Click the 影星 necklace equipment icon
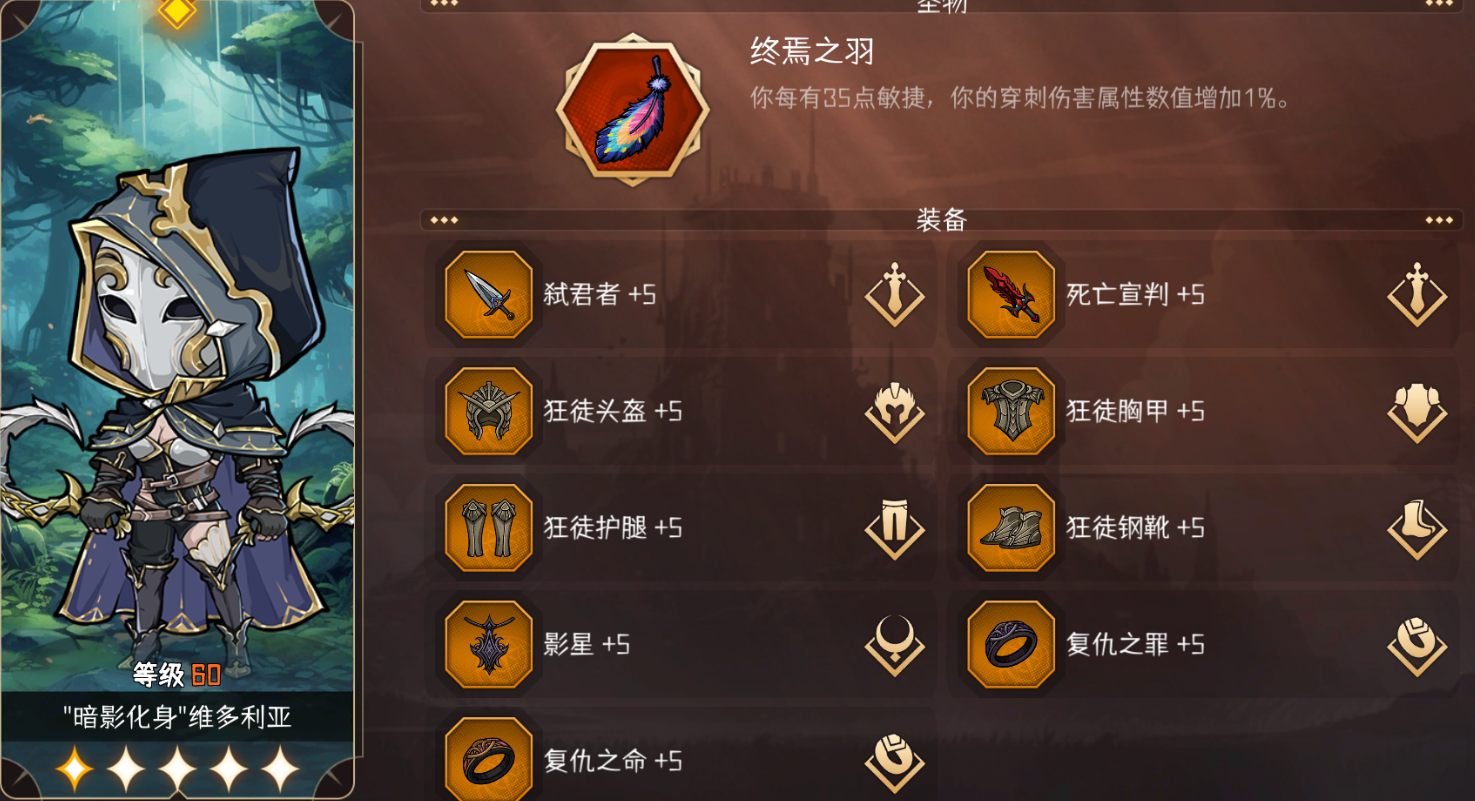The image size is (1475, 801). [x=488, y=645]
